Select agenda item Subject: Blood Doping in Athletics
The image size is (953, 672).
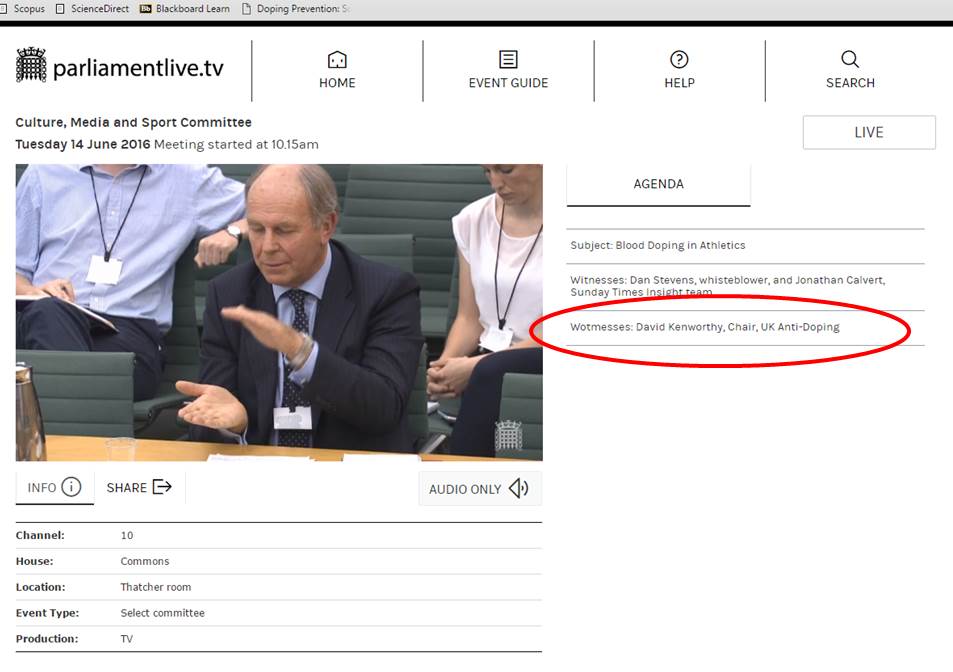pos(745,245)
